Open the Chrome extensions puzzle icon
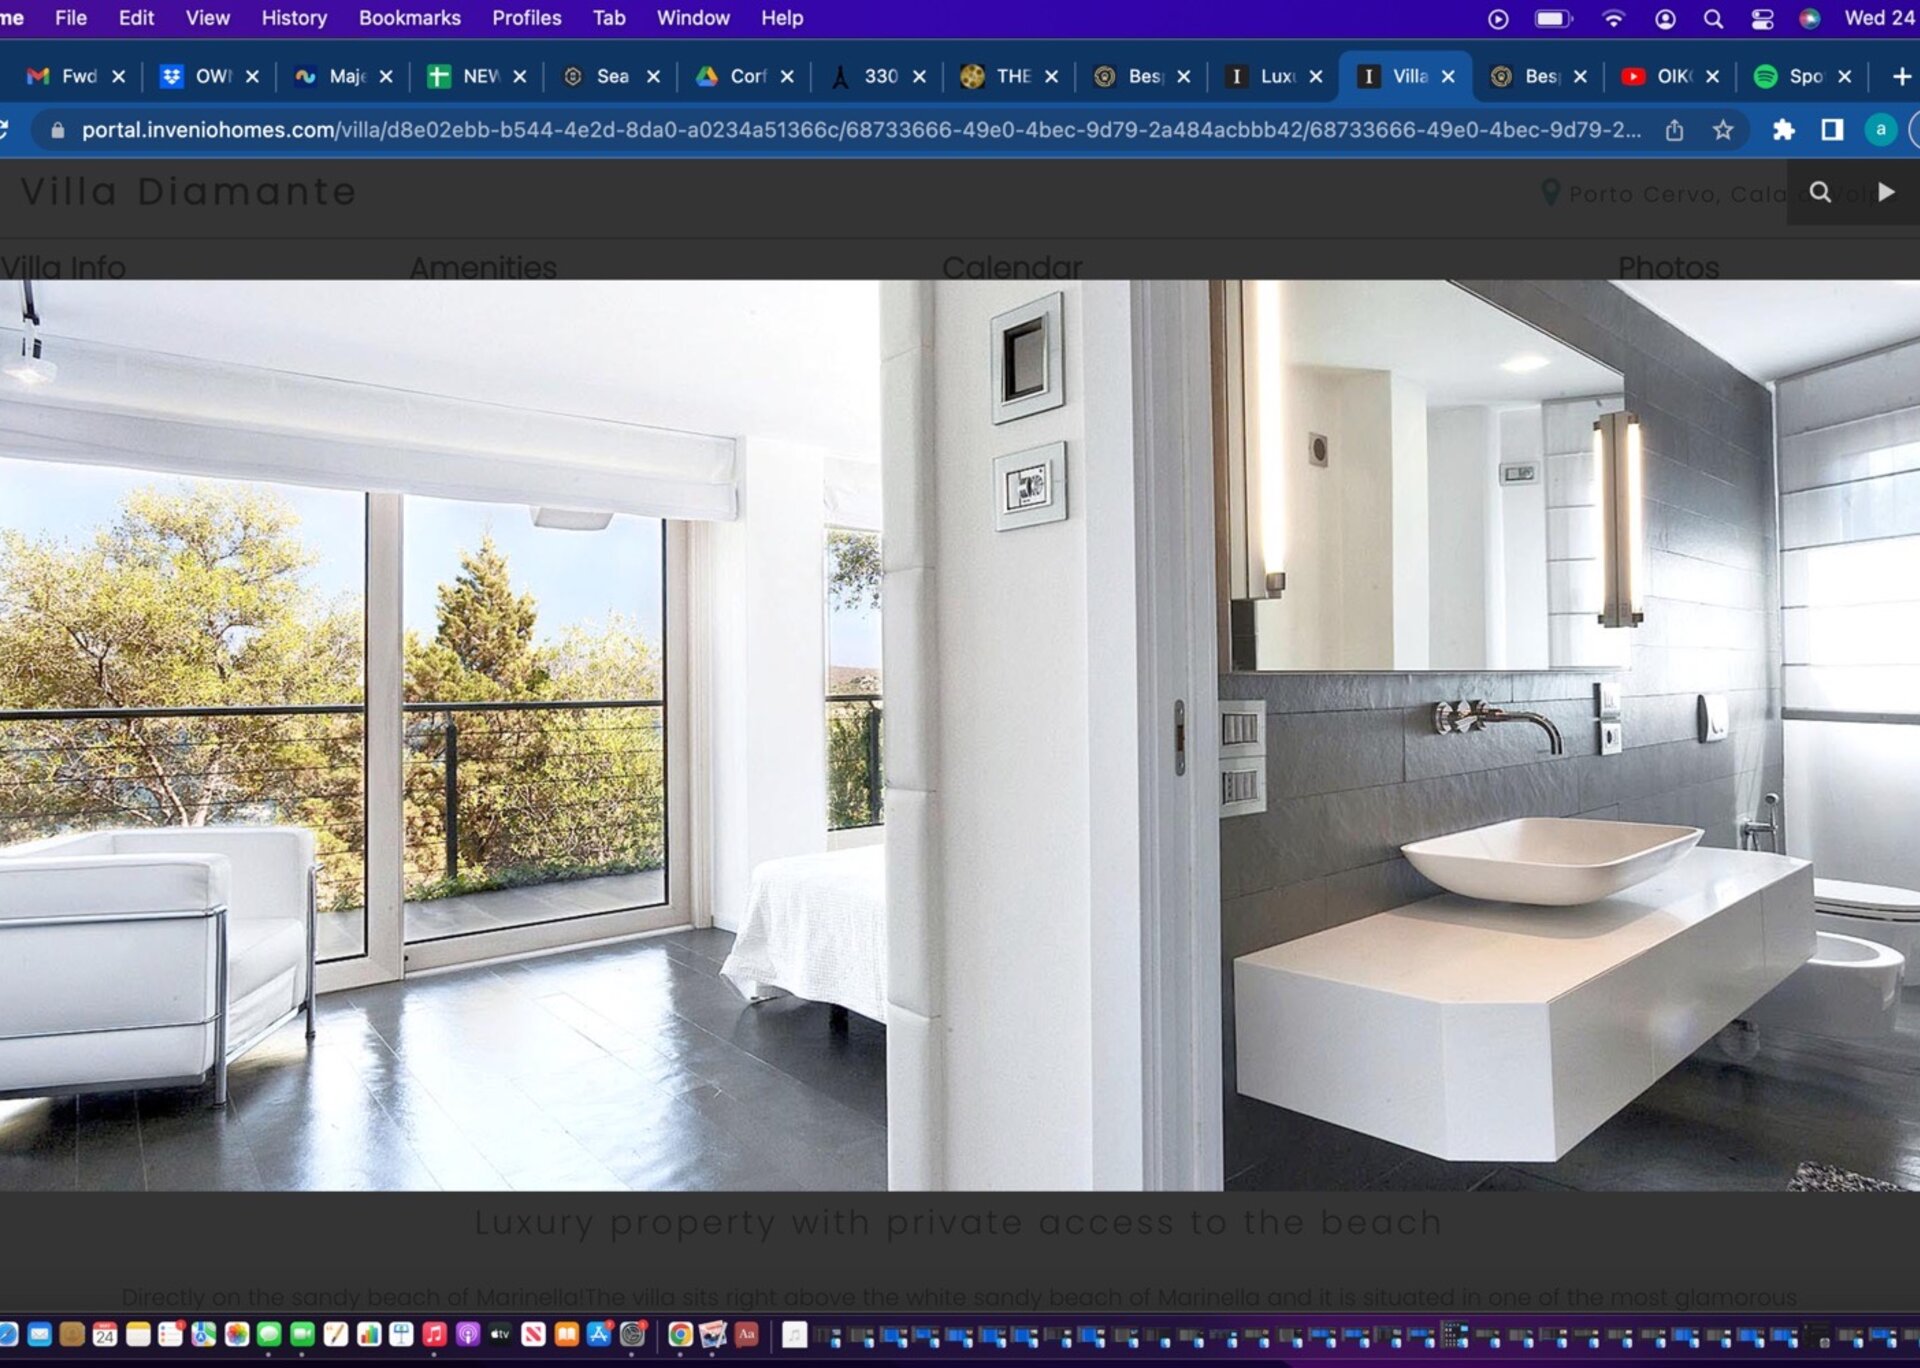Screen dimensions: 1920x1368 (1783, 130)
